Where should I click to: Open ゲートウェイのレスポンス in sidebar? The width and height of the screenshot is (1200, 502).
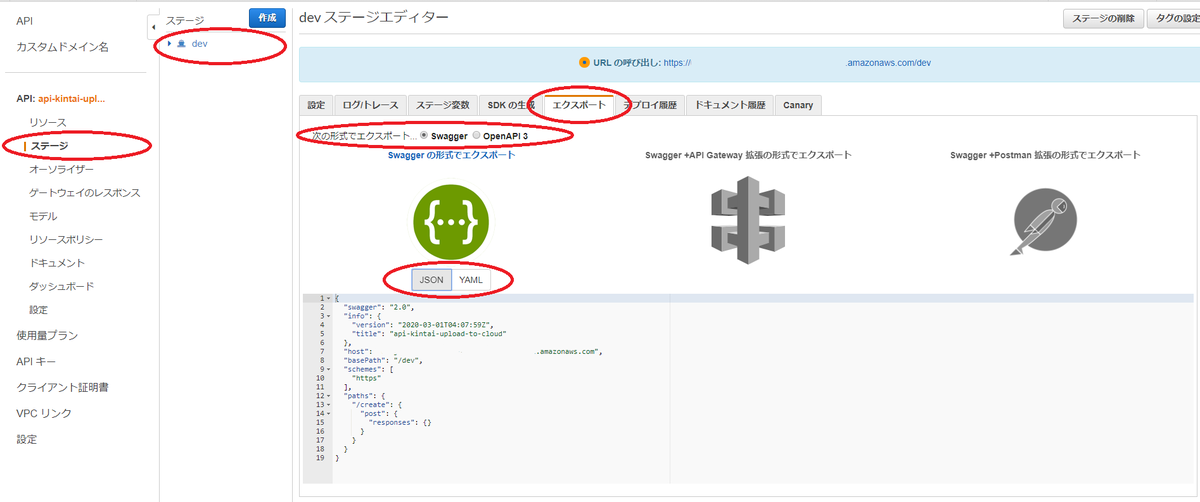pyautogui.click(x=84, y=192)
